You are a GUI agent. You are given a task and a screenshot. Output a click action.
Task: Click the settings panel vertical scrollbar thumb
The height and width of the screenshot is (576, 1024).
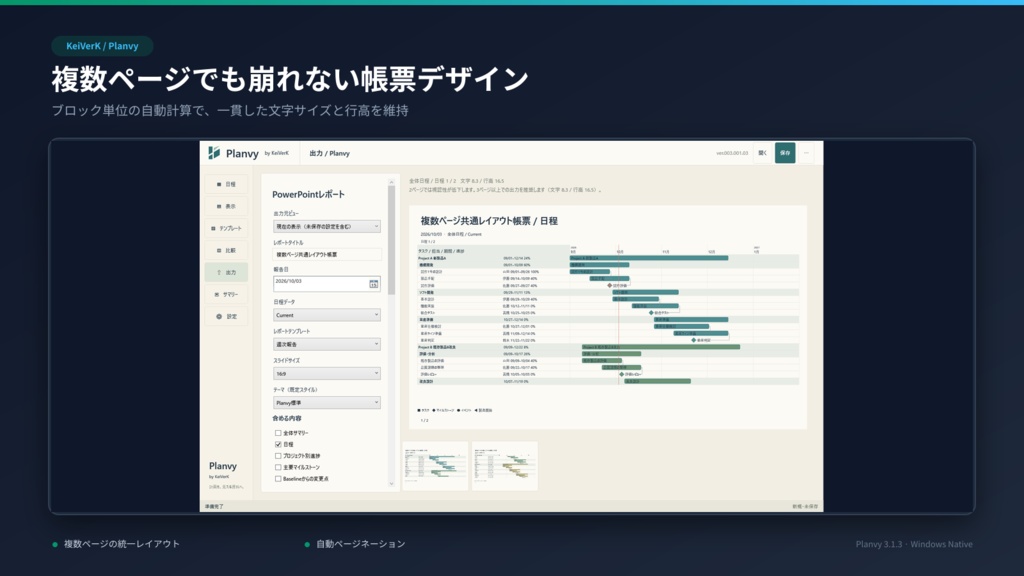point(391,240)
